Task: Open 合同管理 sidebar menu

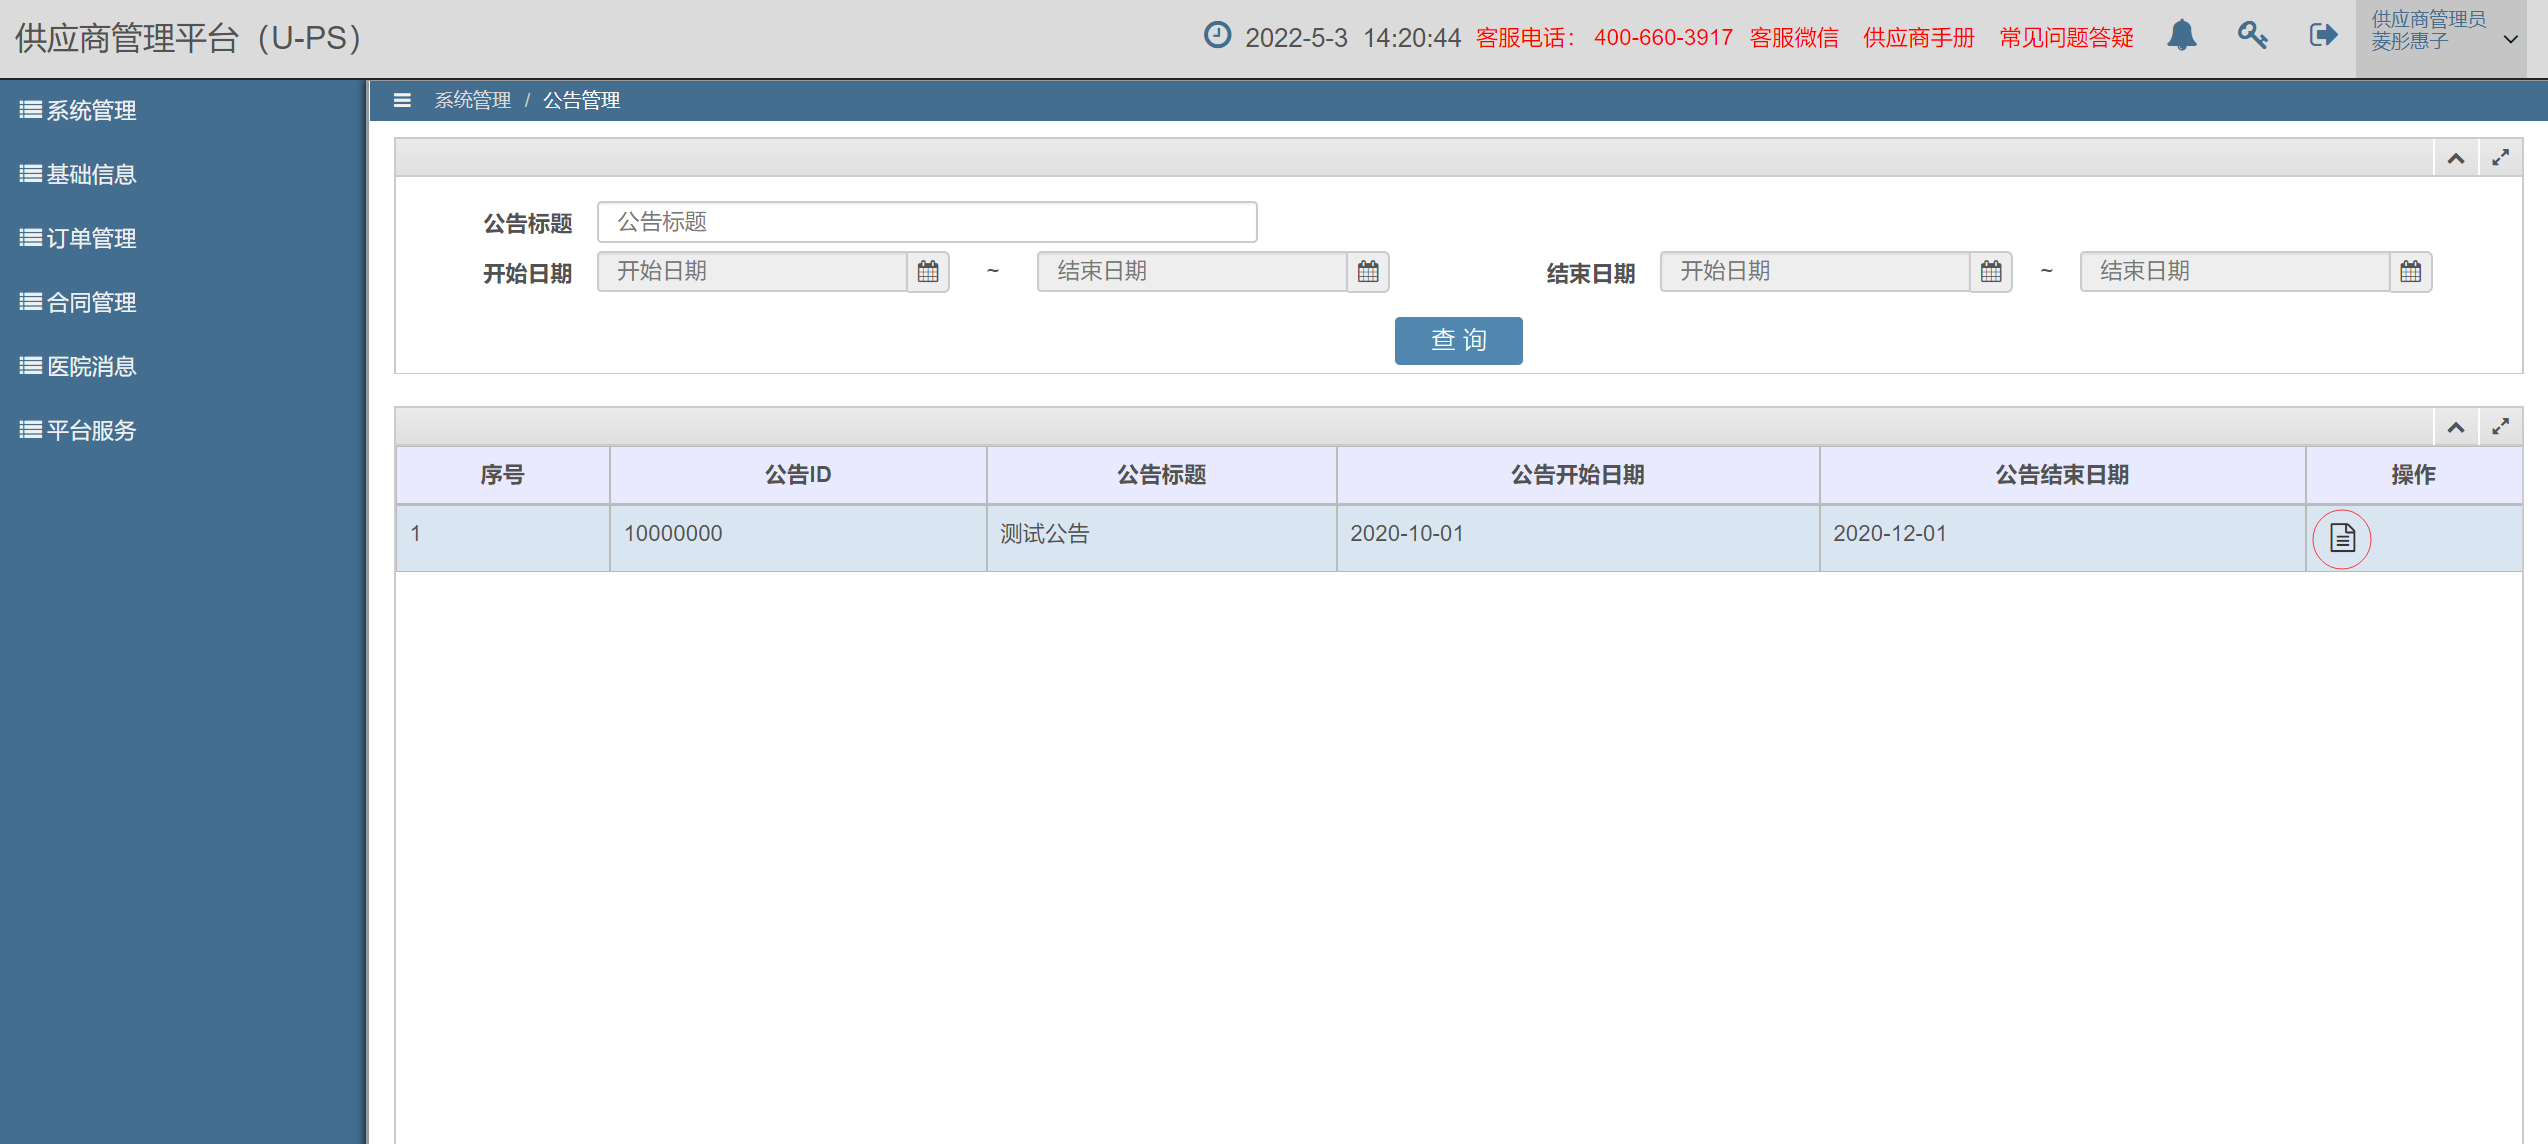Action: coord(78,302)
